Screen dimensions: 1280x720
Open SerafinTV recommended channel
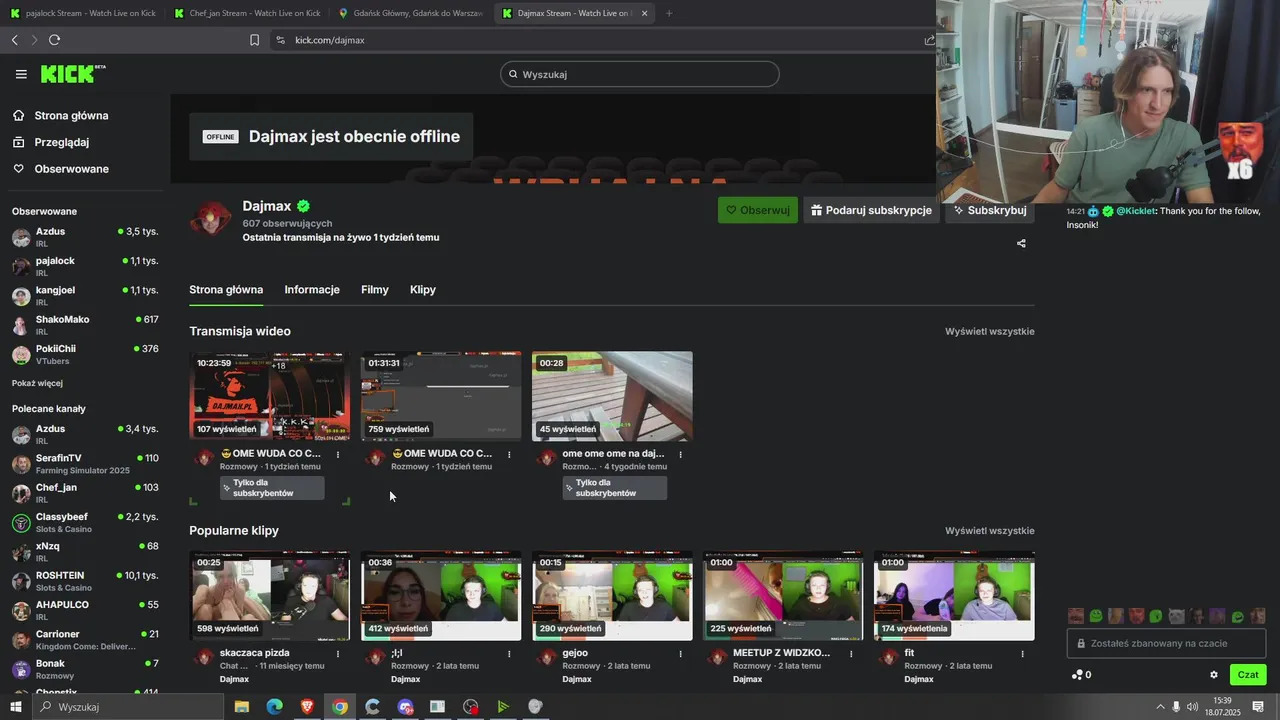85,463
